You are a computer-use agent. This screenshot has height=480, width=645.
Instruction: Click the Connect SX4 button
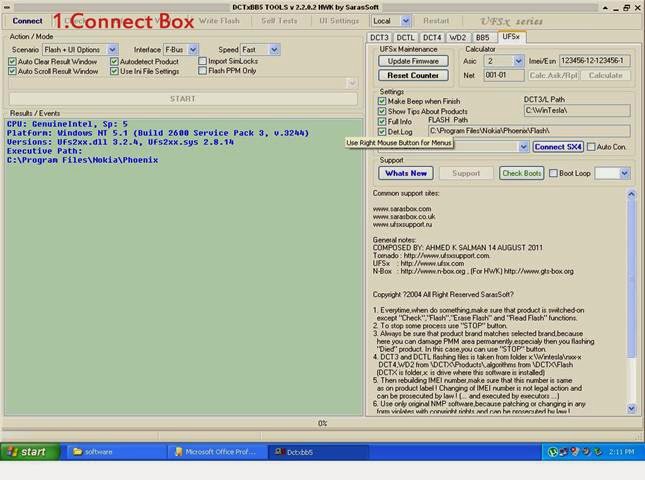tap(558, 147)
